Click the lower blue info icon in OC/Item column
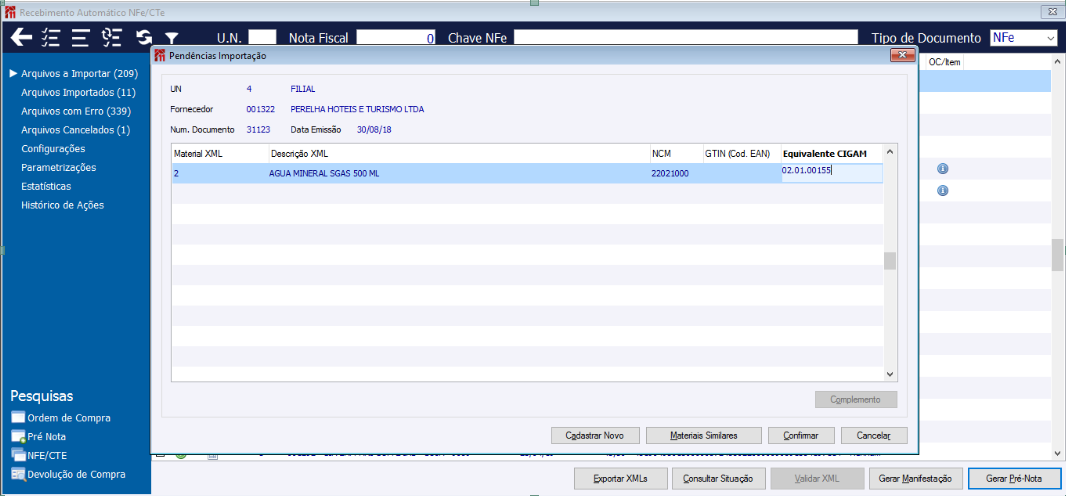 [x=942, y=191]
